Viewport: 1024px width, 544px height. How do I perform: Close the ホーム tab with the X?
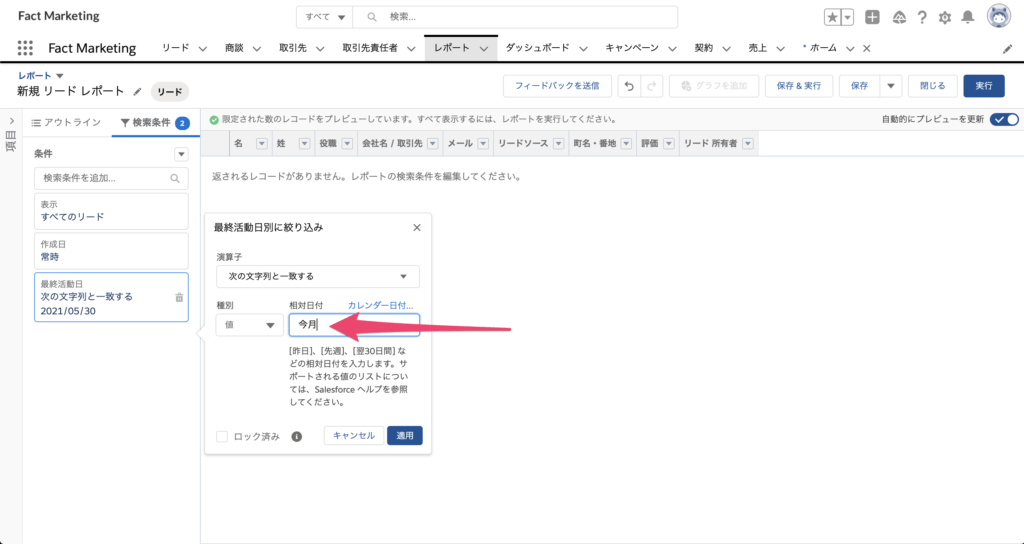pyautogui.click(x=867, y=48)
